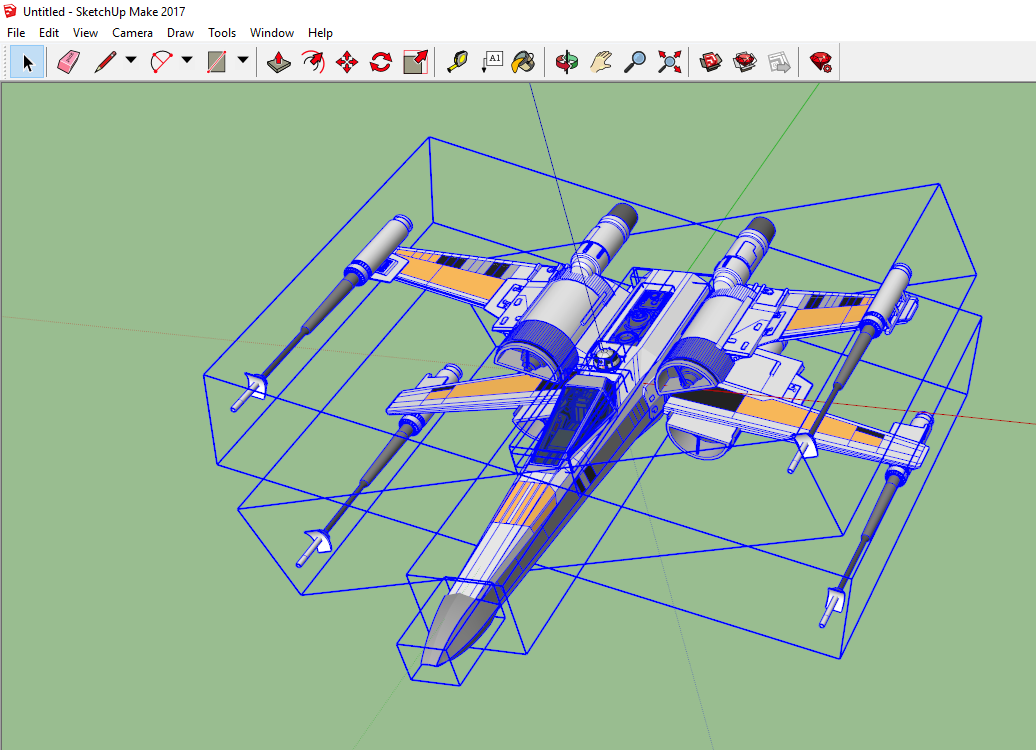The height and width of the screenshot is (750, 1036).
Task: Choose the Pan hand tool
Action: pyautogui.click(x=601, y=62)
